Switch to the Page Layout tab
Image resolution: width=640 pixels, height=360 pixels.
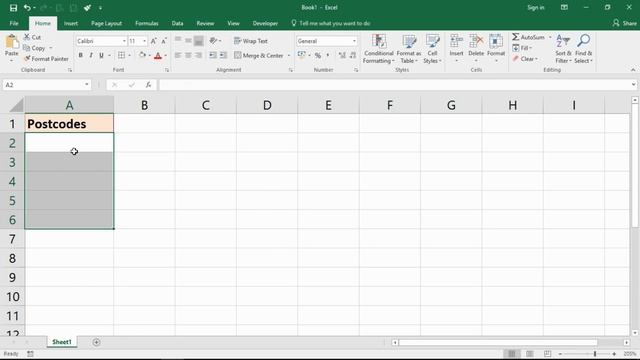point(106,23)
